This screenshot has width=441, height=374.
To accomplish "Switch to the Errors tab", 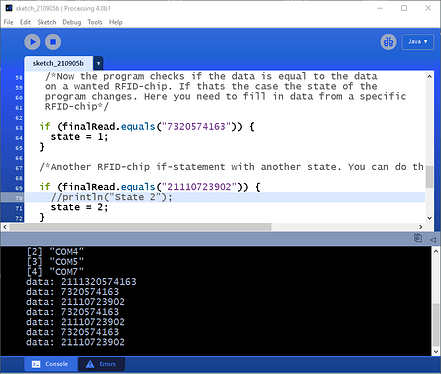I will (102, 364).
